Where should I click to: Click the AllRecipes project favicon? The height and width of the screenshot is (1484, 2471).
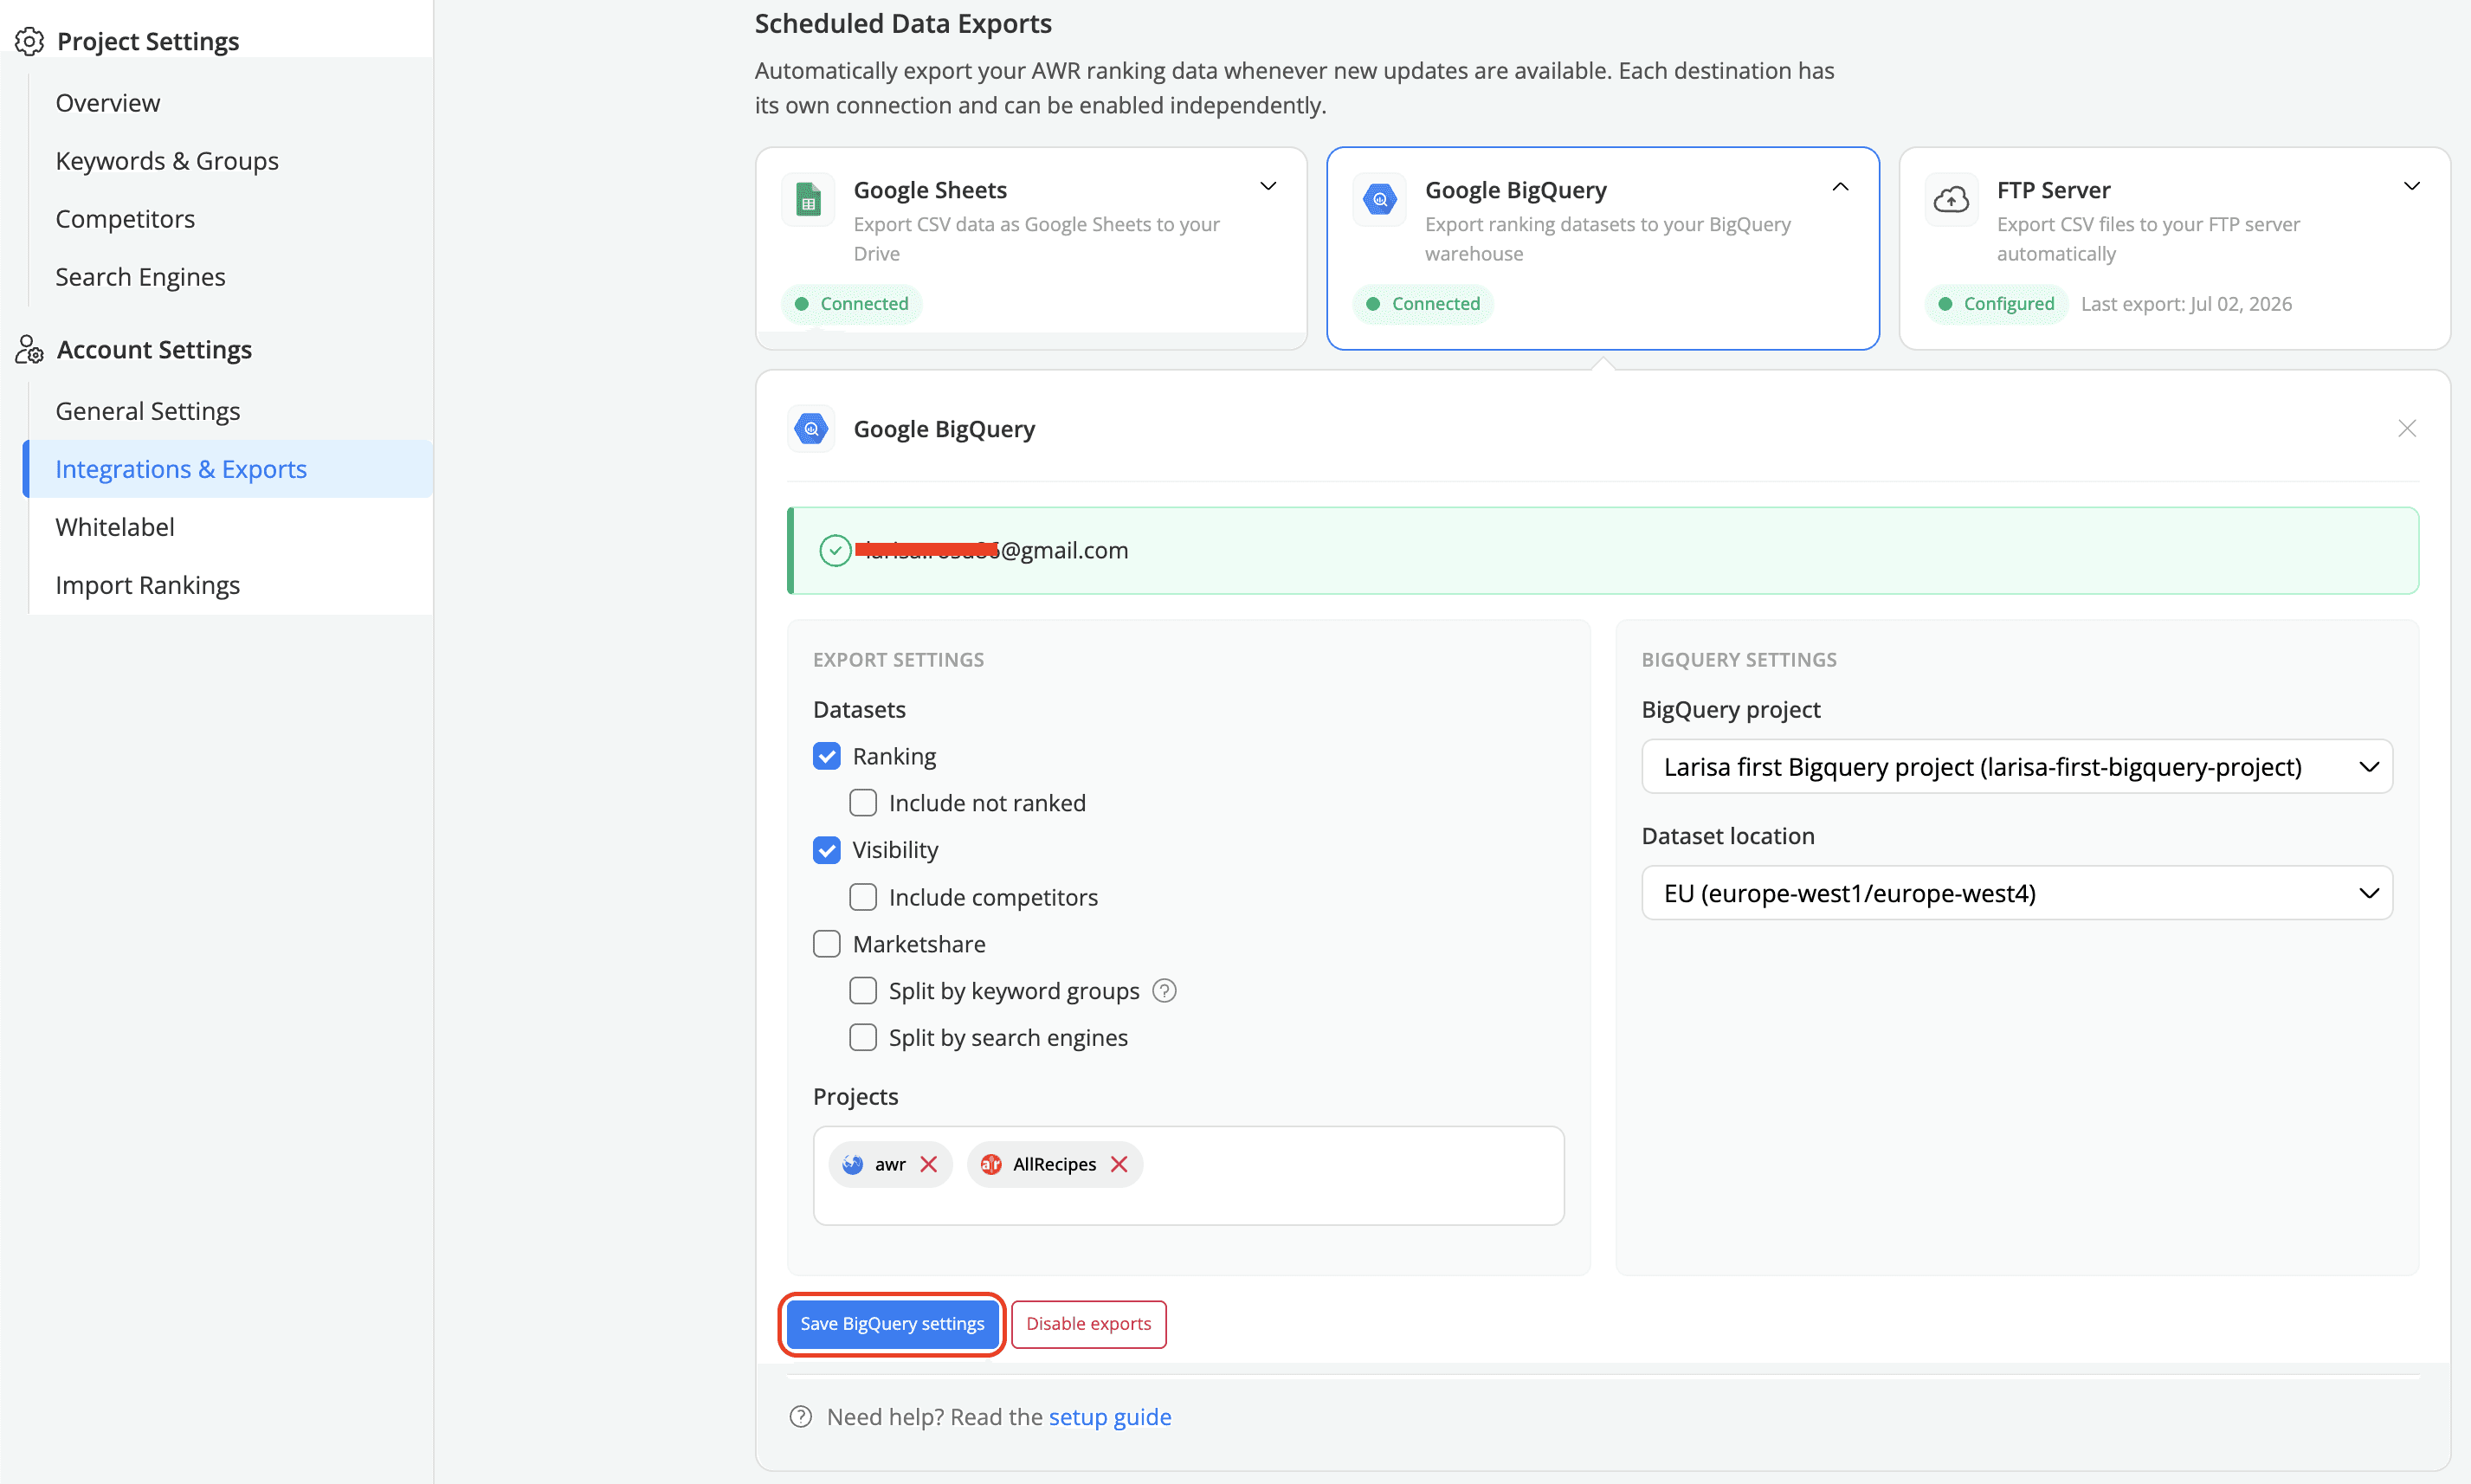click(x=991, y=1164)
